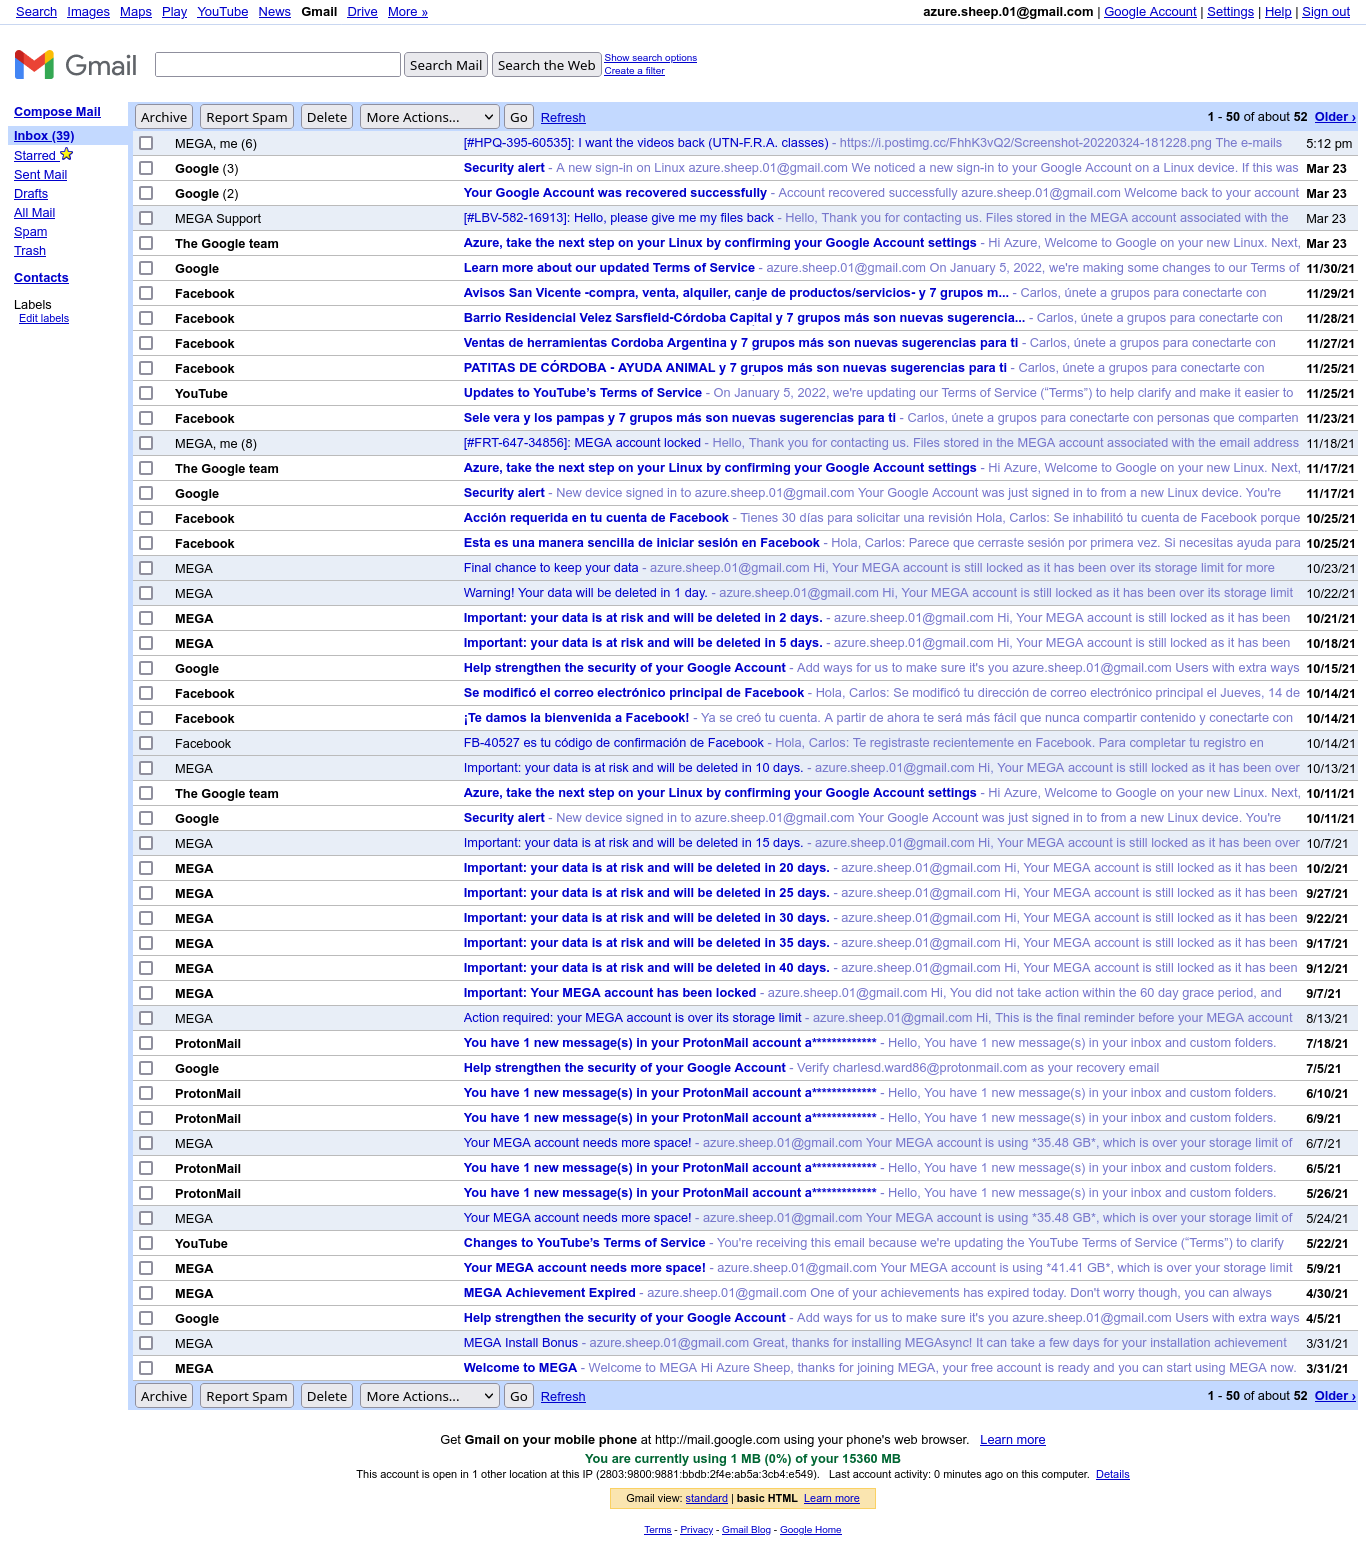Click the bottom Delete button
Screen dimensions: 1366x1546
[x=327, y=1396]
